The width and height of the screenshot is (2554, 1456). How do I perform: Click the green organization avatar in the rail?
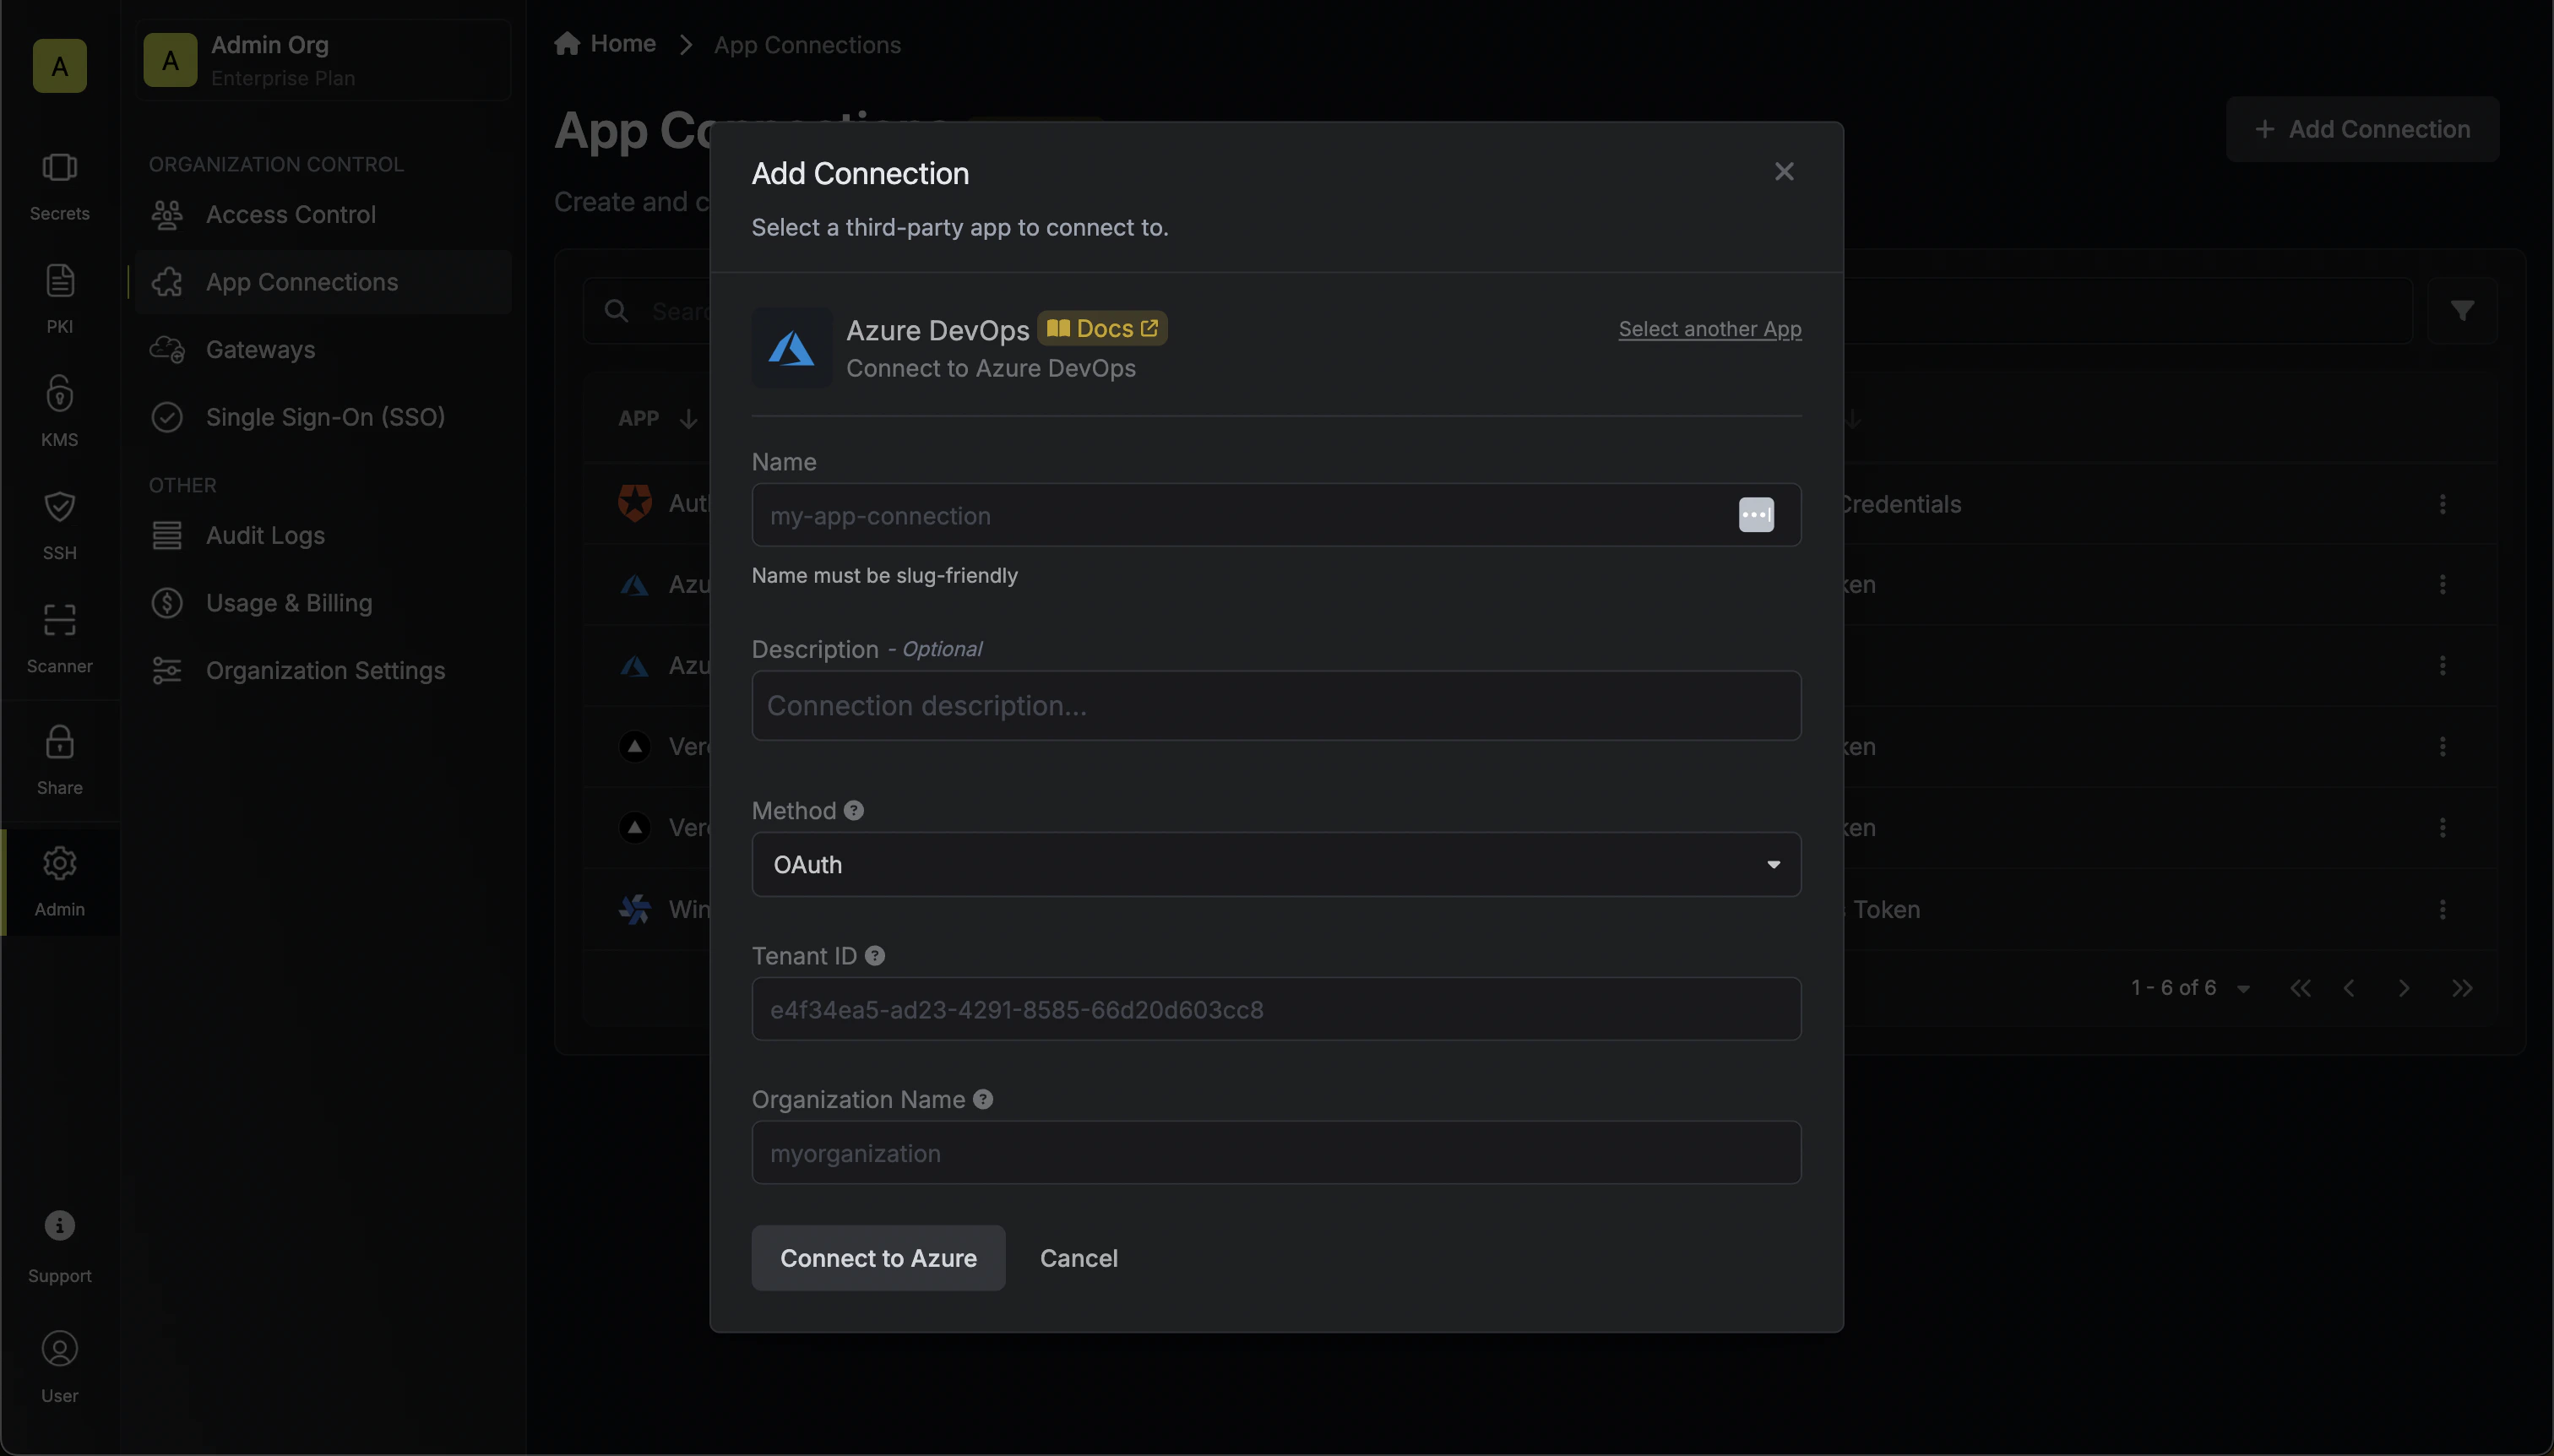pyautogui.click(x=59, y=66)
